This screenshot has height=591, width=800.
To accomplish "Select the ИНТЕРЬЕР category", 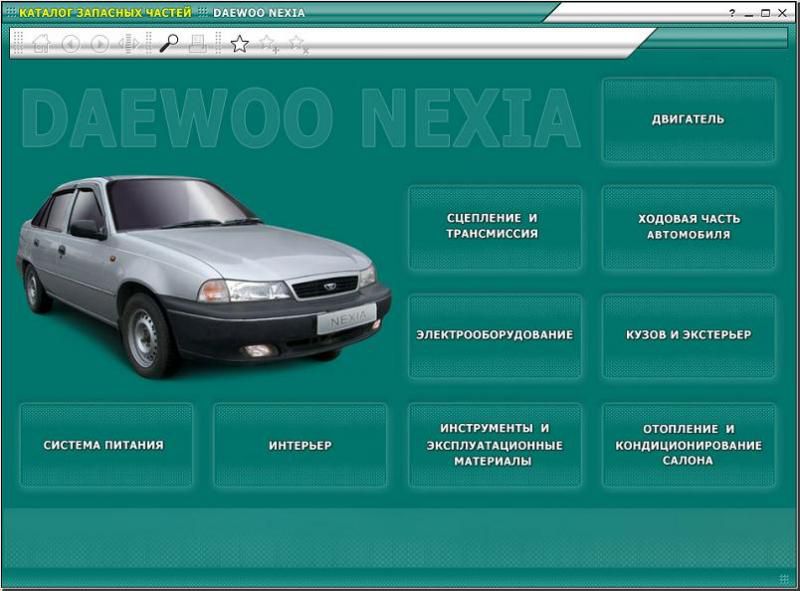I will 299,445.
